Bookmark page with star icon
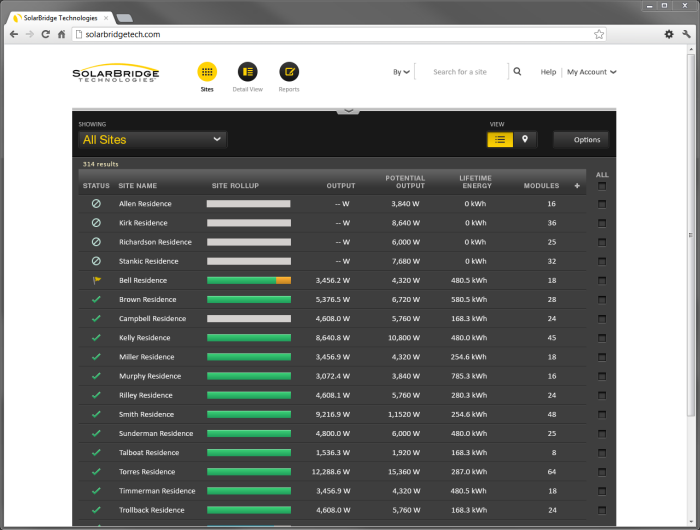Screen dimensions: 700x530 pyautogui.click(x=599, y=34)
